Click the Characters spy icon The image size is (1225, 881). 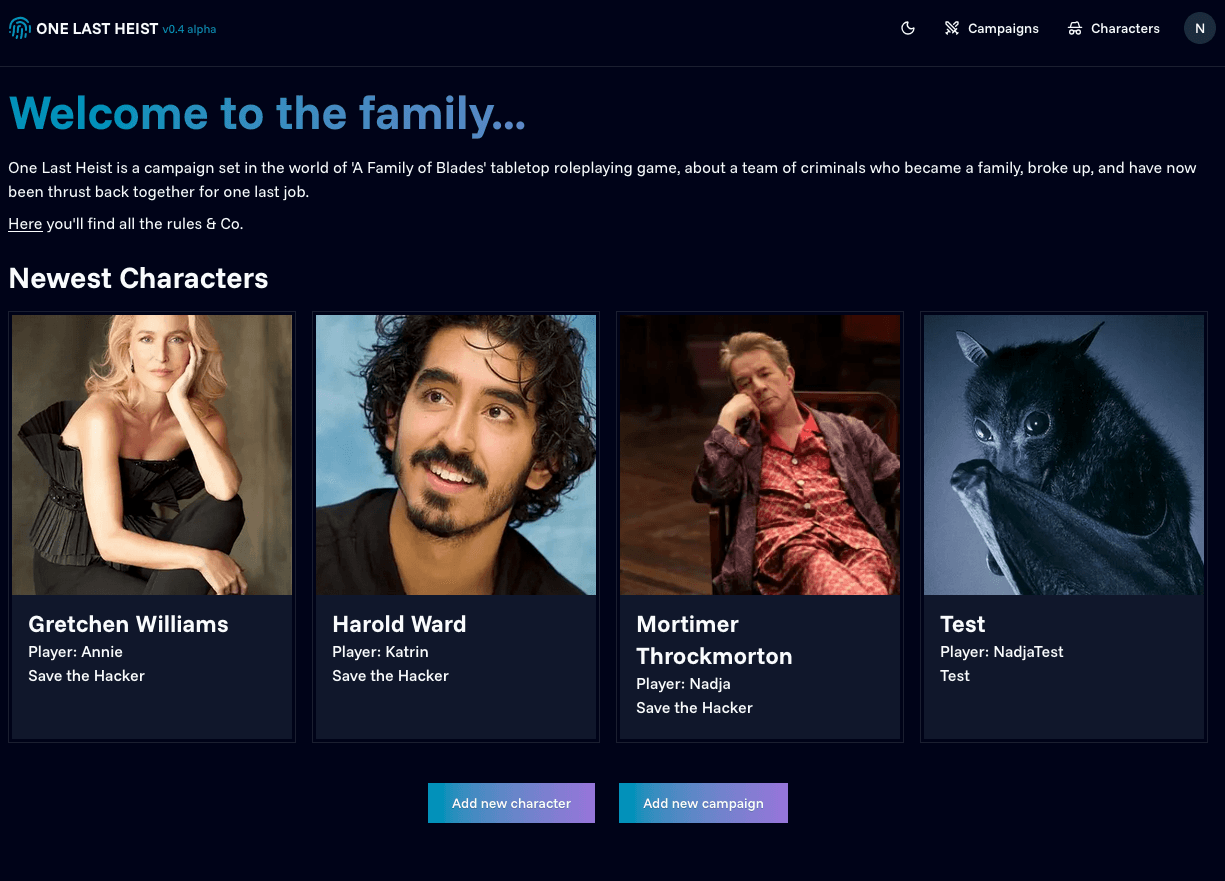pos(1075,29)
